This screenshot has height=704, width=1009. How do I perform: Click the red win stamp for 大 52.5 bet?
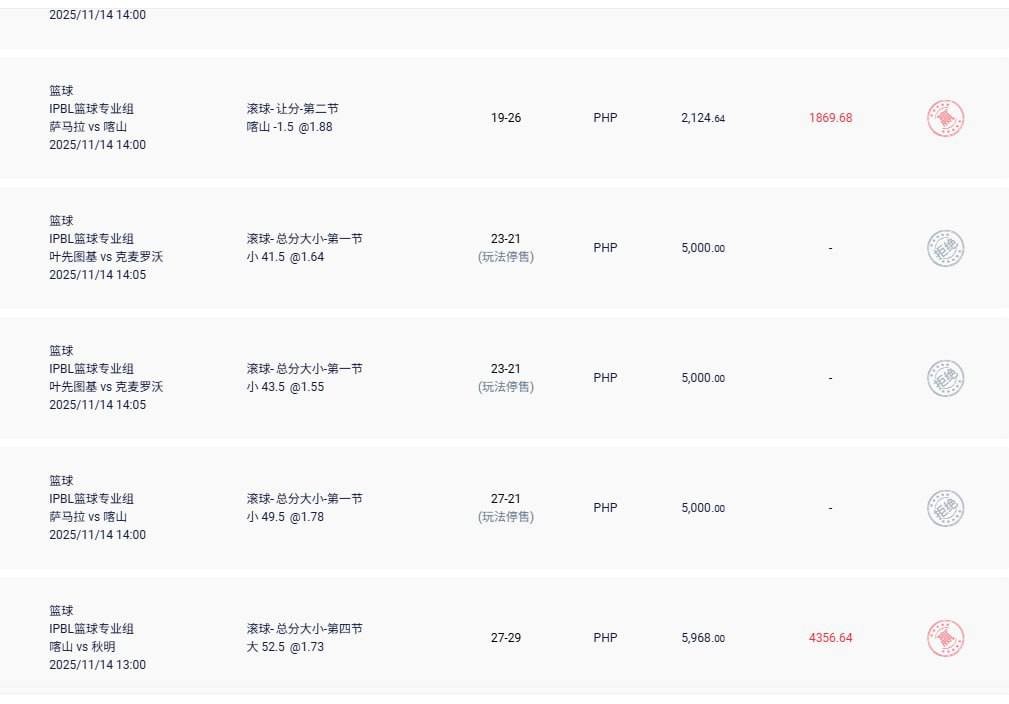tap(945, 639)
